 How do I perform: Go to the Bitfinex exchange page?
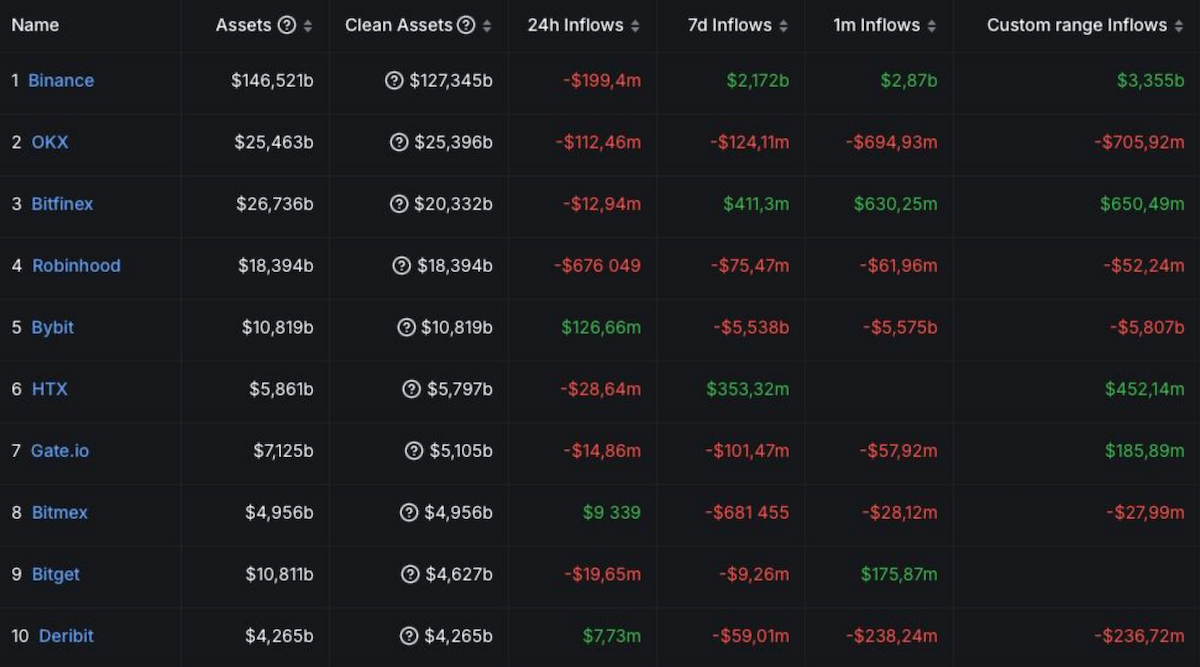62,204
